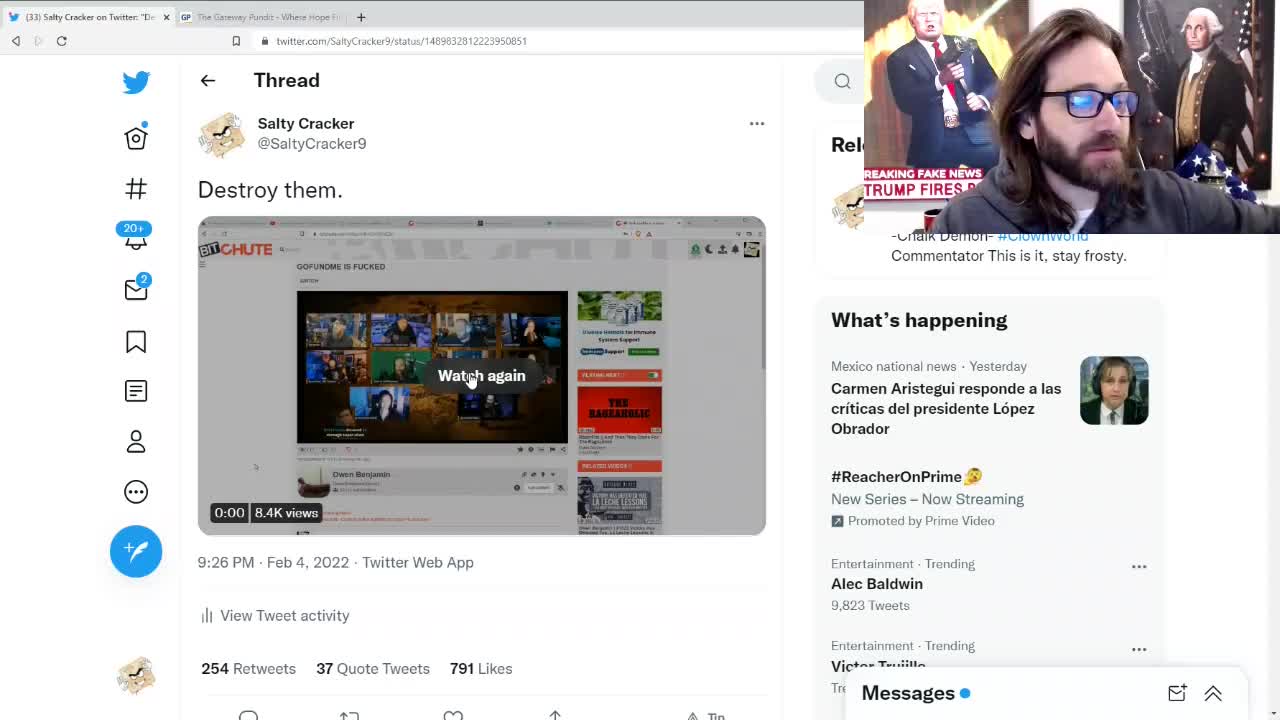The height and width of the screenshot is (720, 1280).
Task: Click the bookmark icon in address bar
Action: pos(236,41)
